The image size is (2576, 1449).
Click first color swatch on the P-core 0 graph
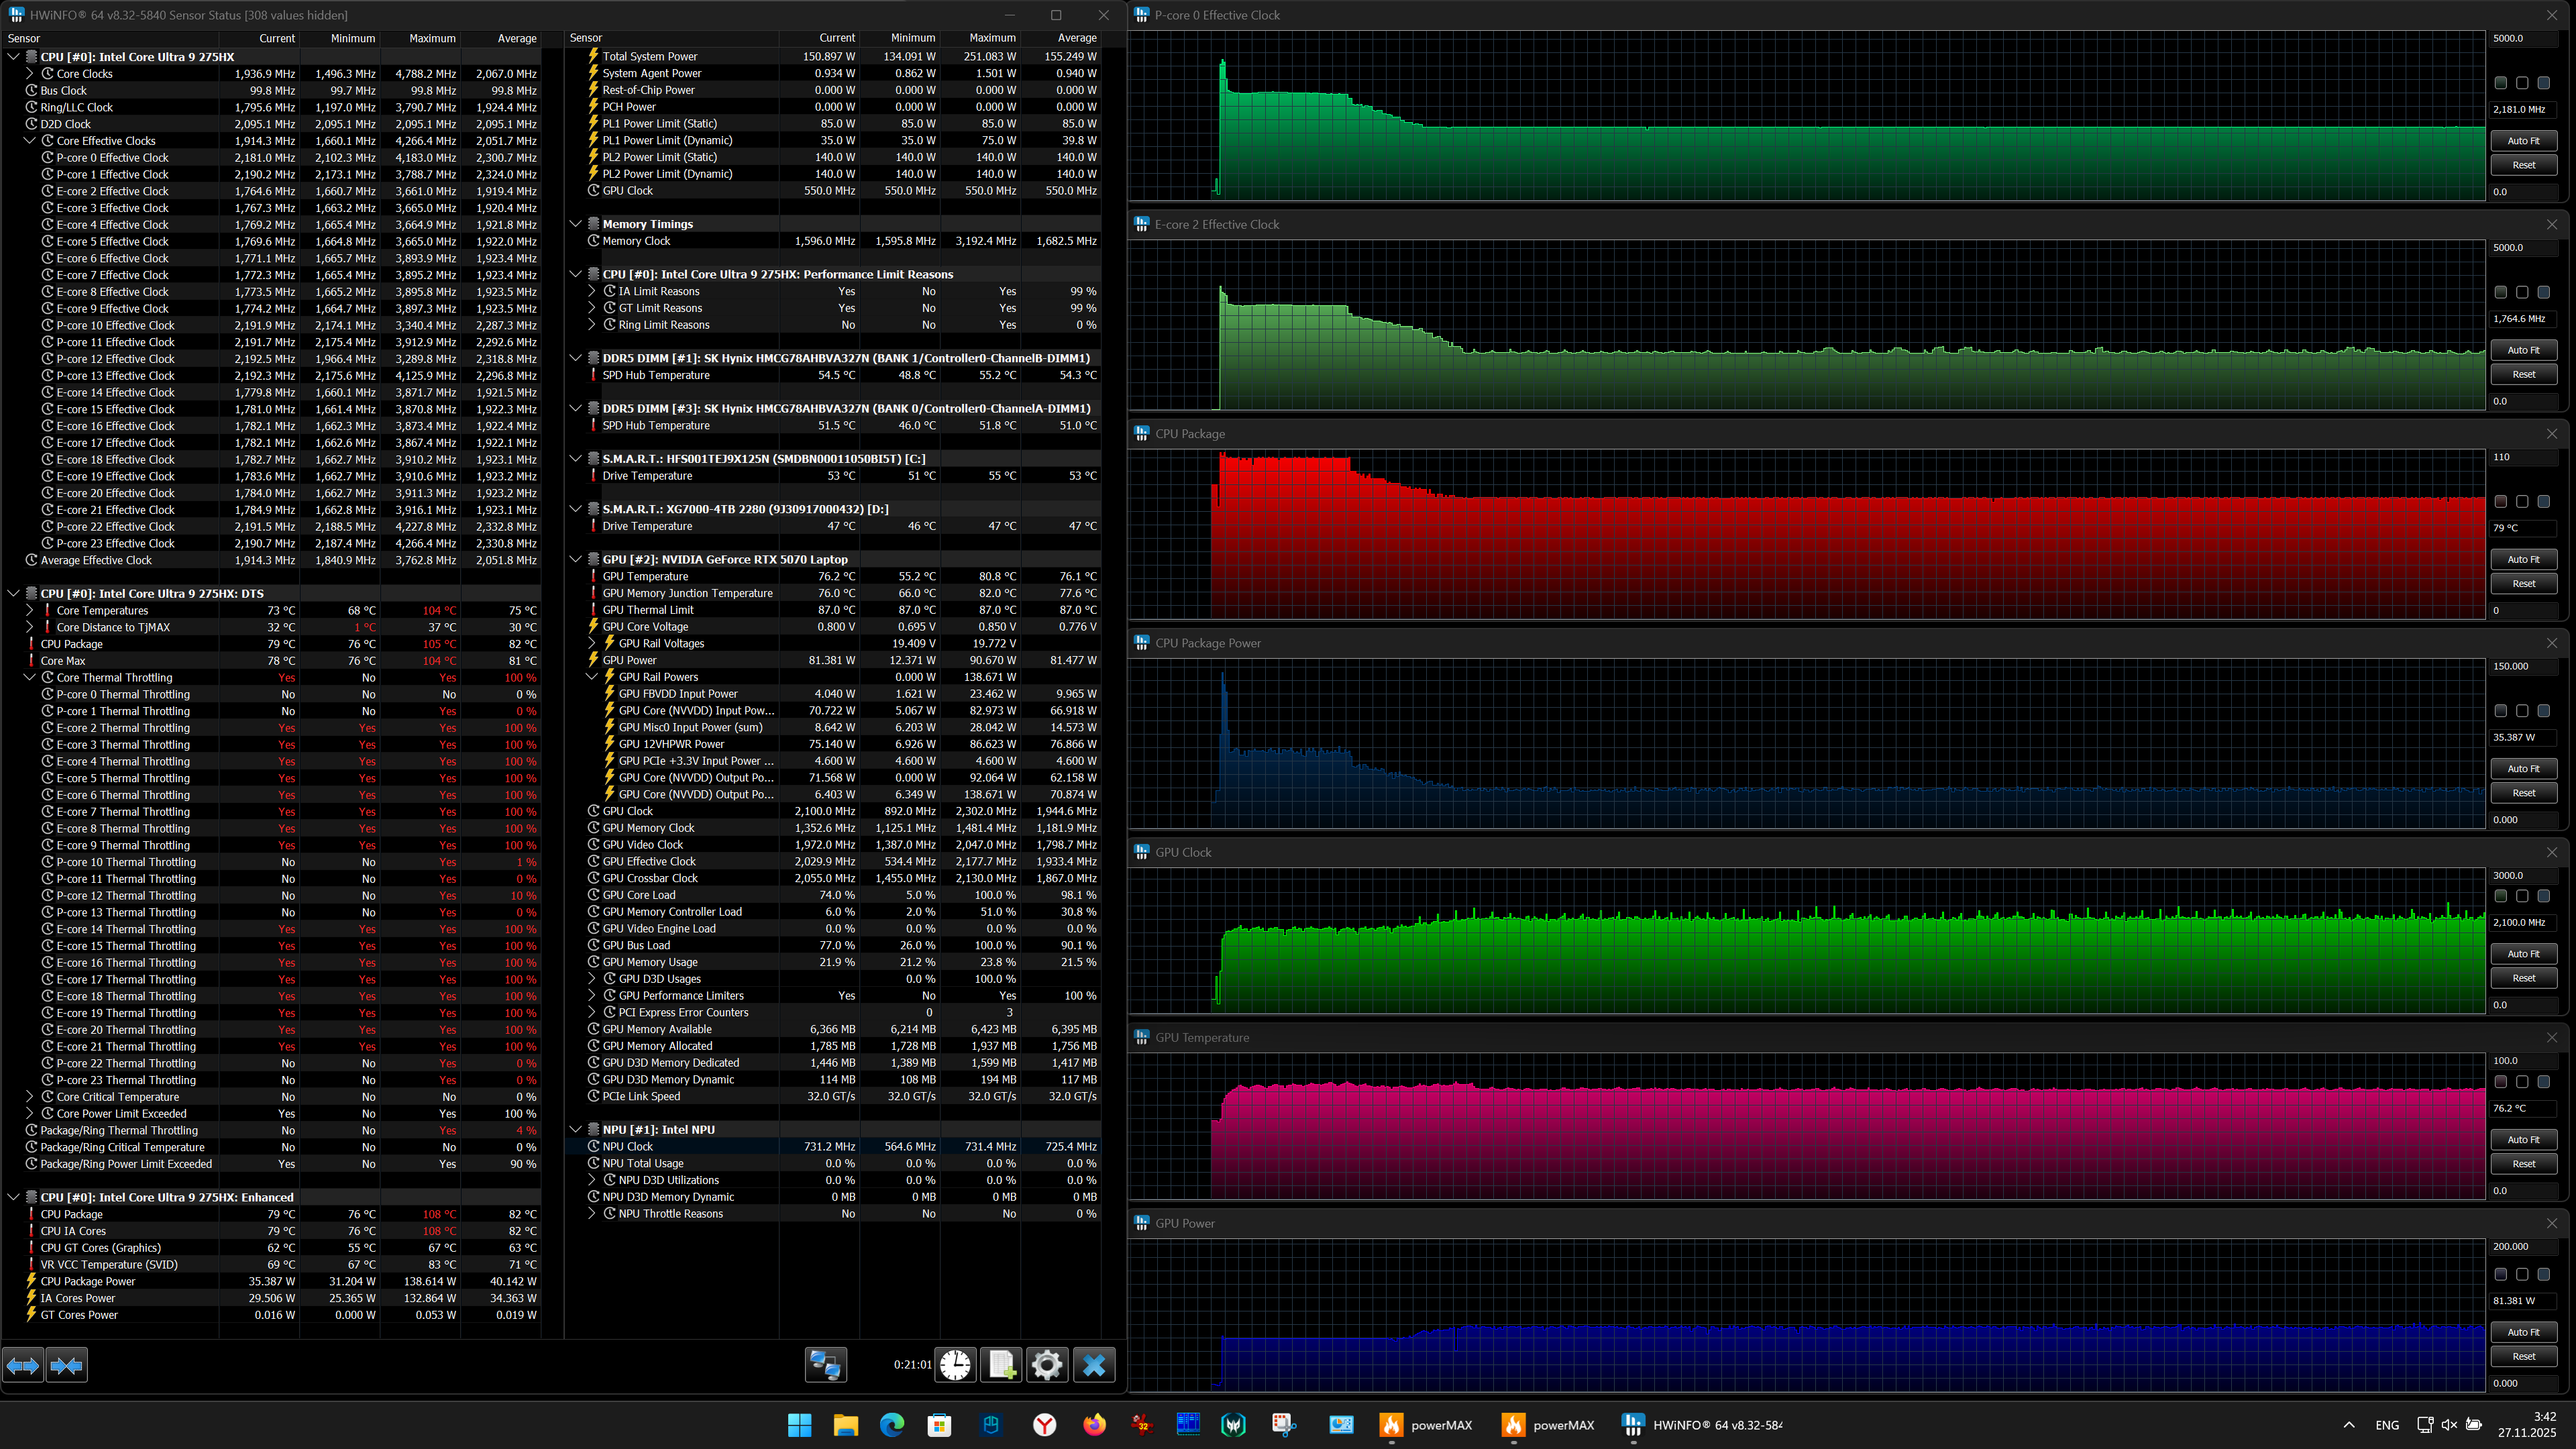point(2500,83)
